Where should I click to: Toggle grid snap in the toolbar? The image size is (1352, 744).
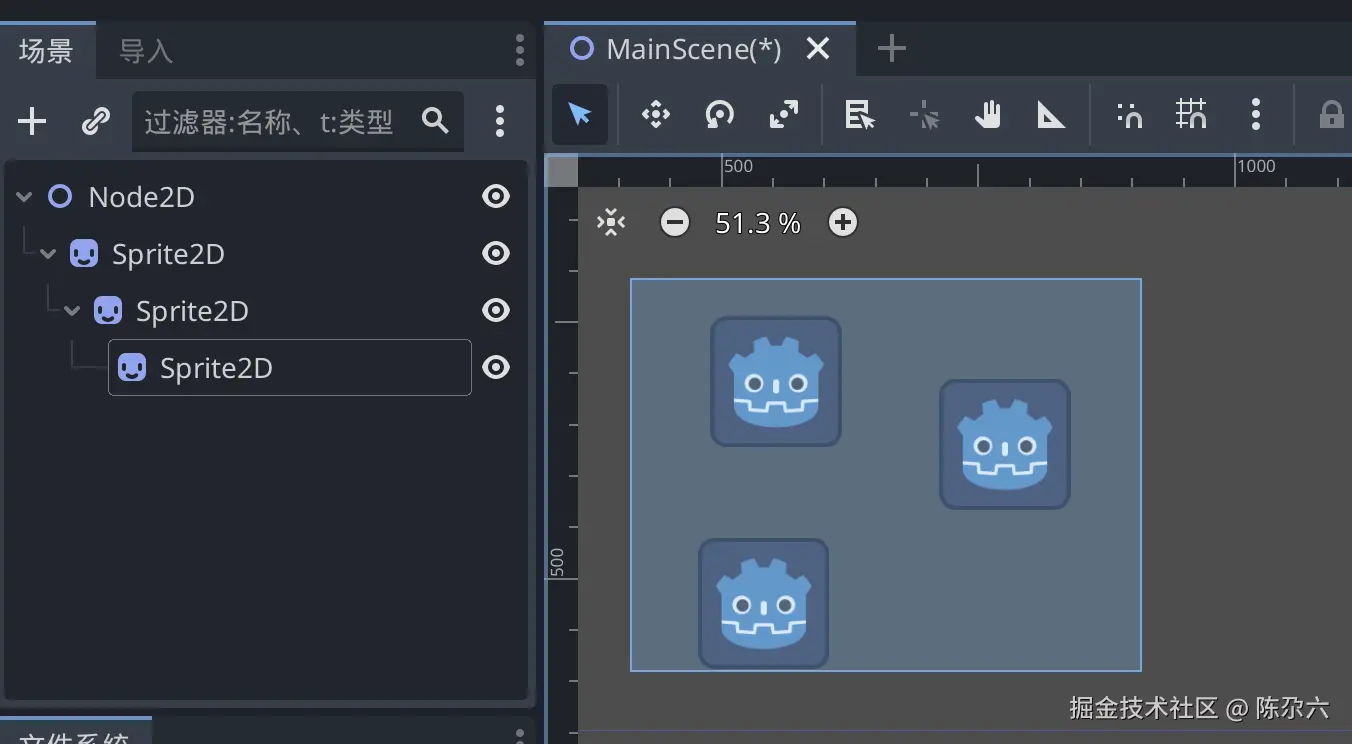pos(1192,115)
